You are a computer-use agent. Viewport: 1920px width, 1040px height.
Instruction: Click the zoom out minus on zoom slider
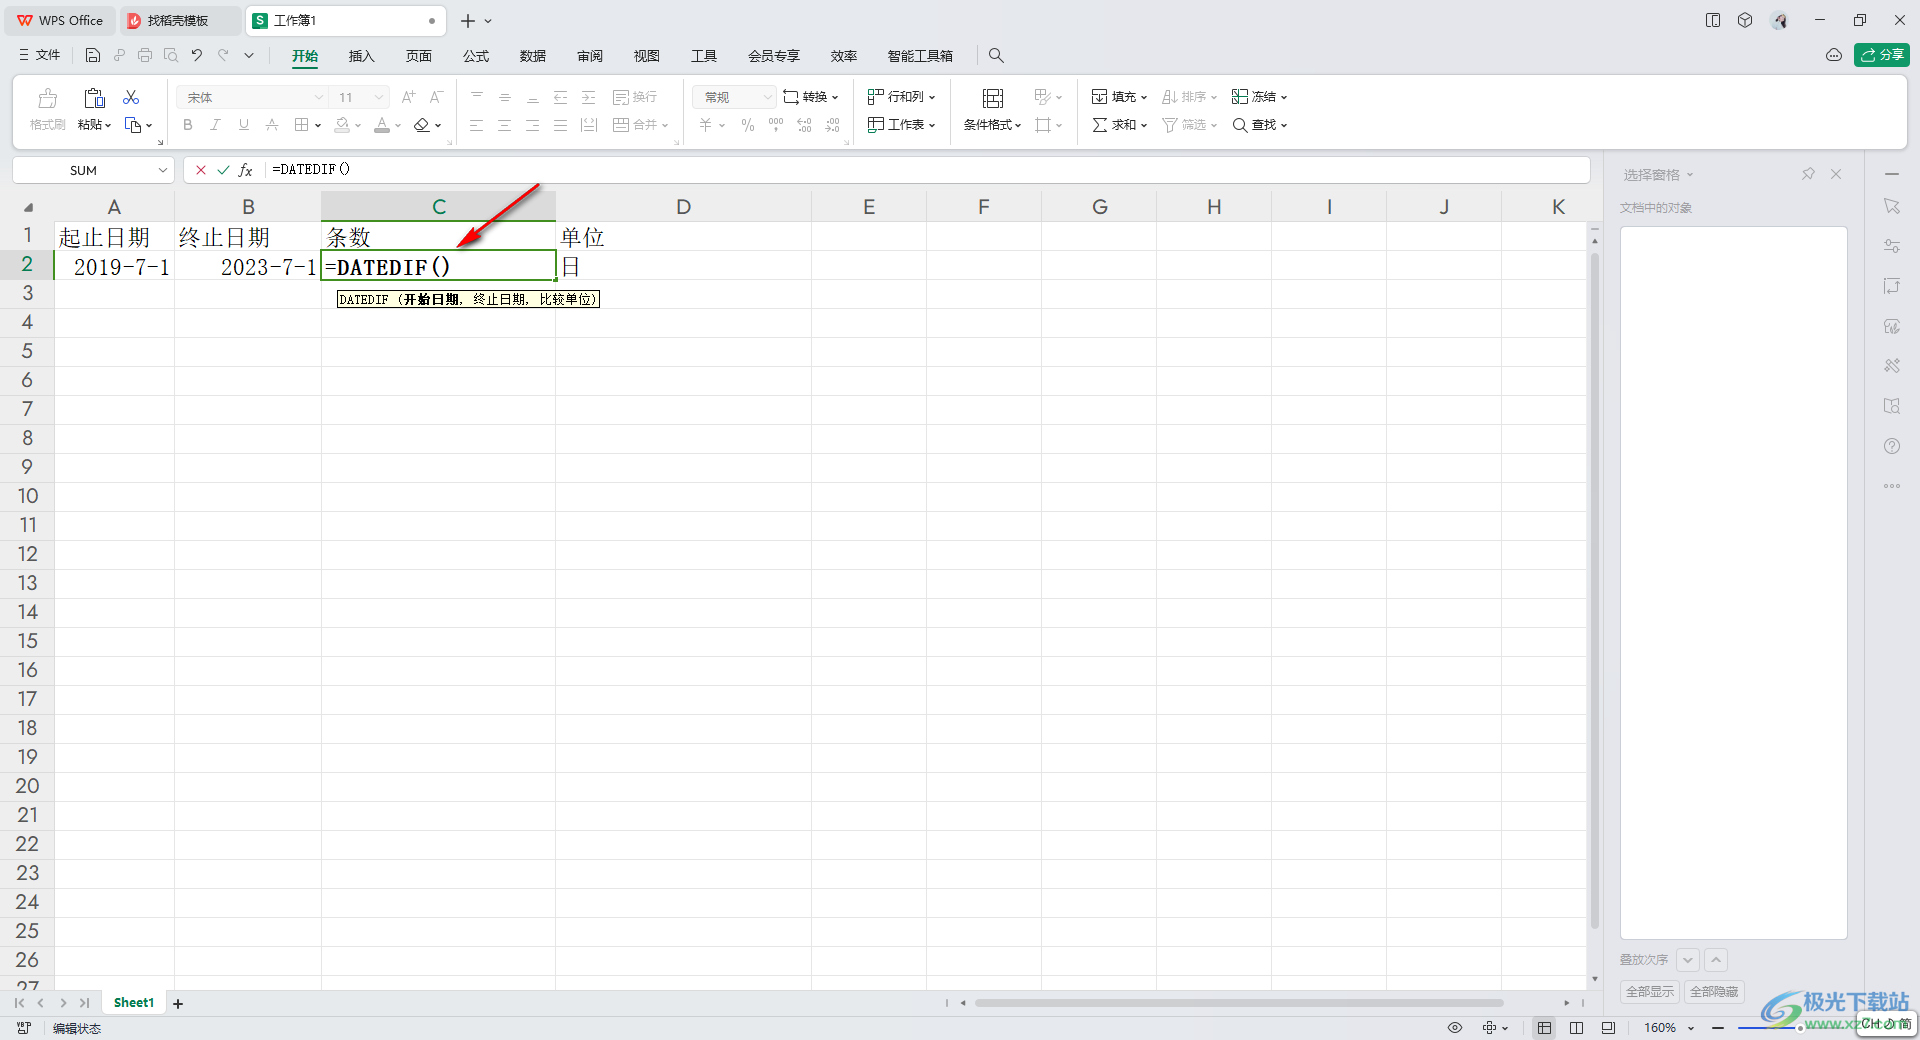click(1718, 1028)
